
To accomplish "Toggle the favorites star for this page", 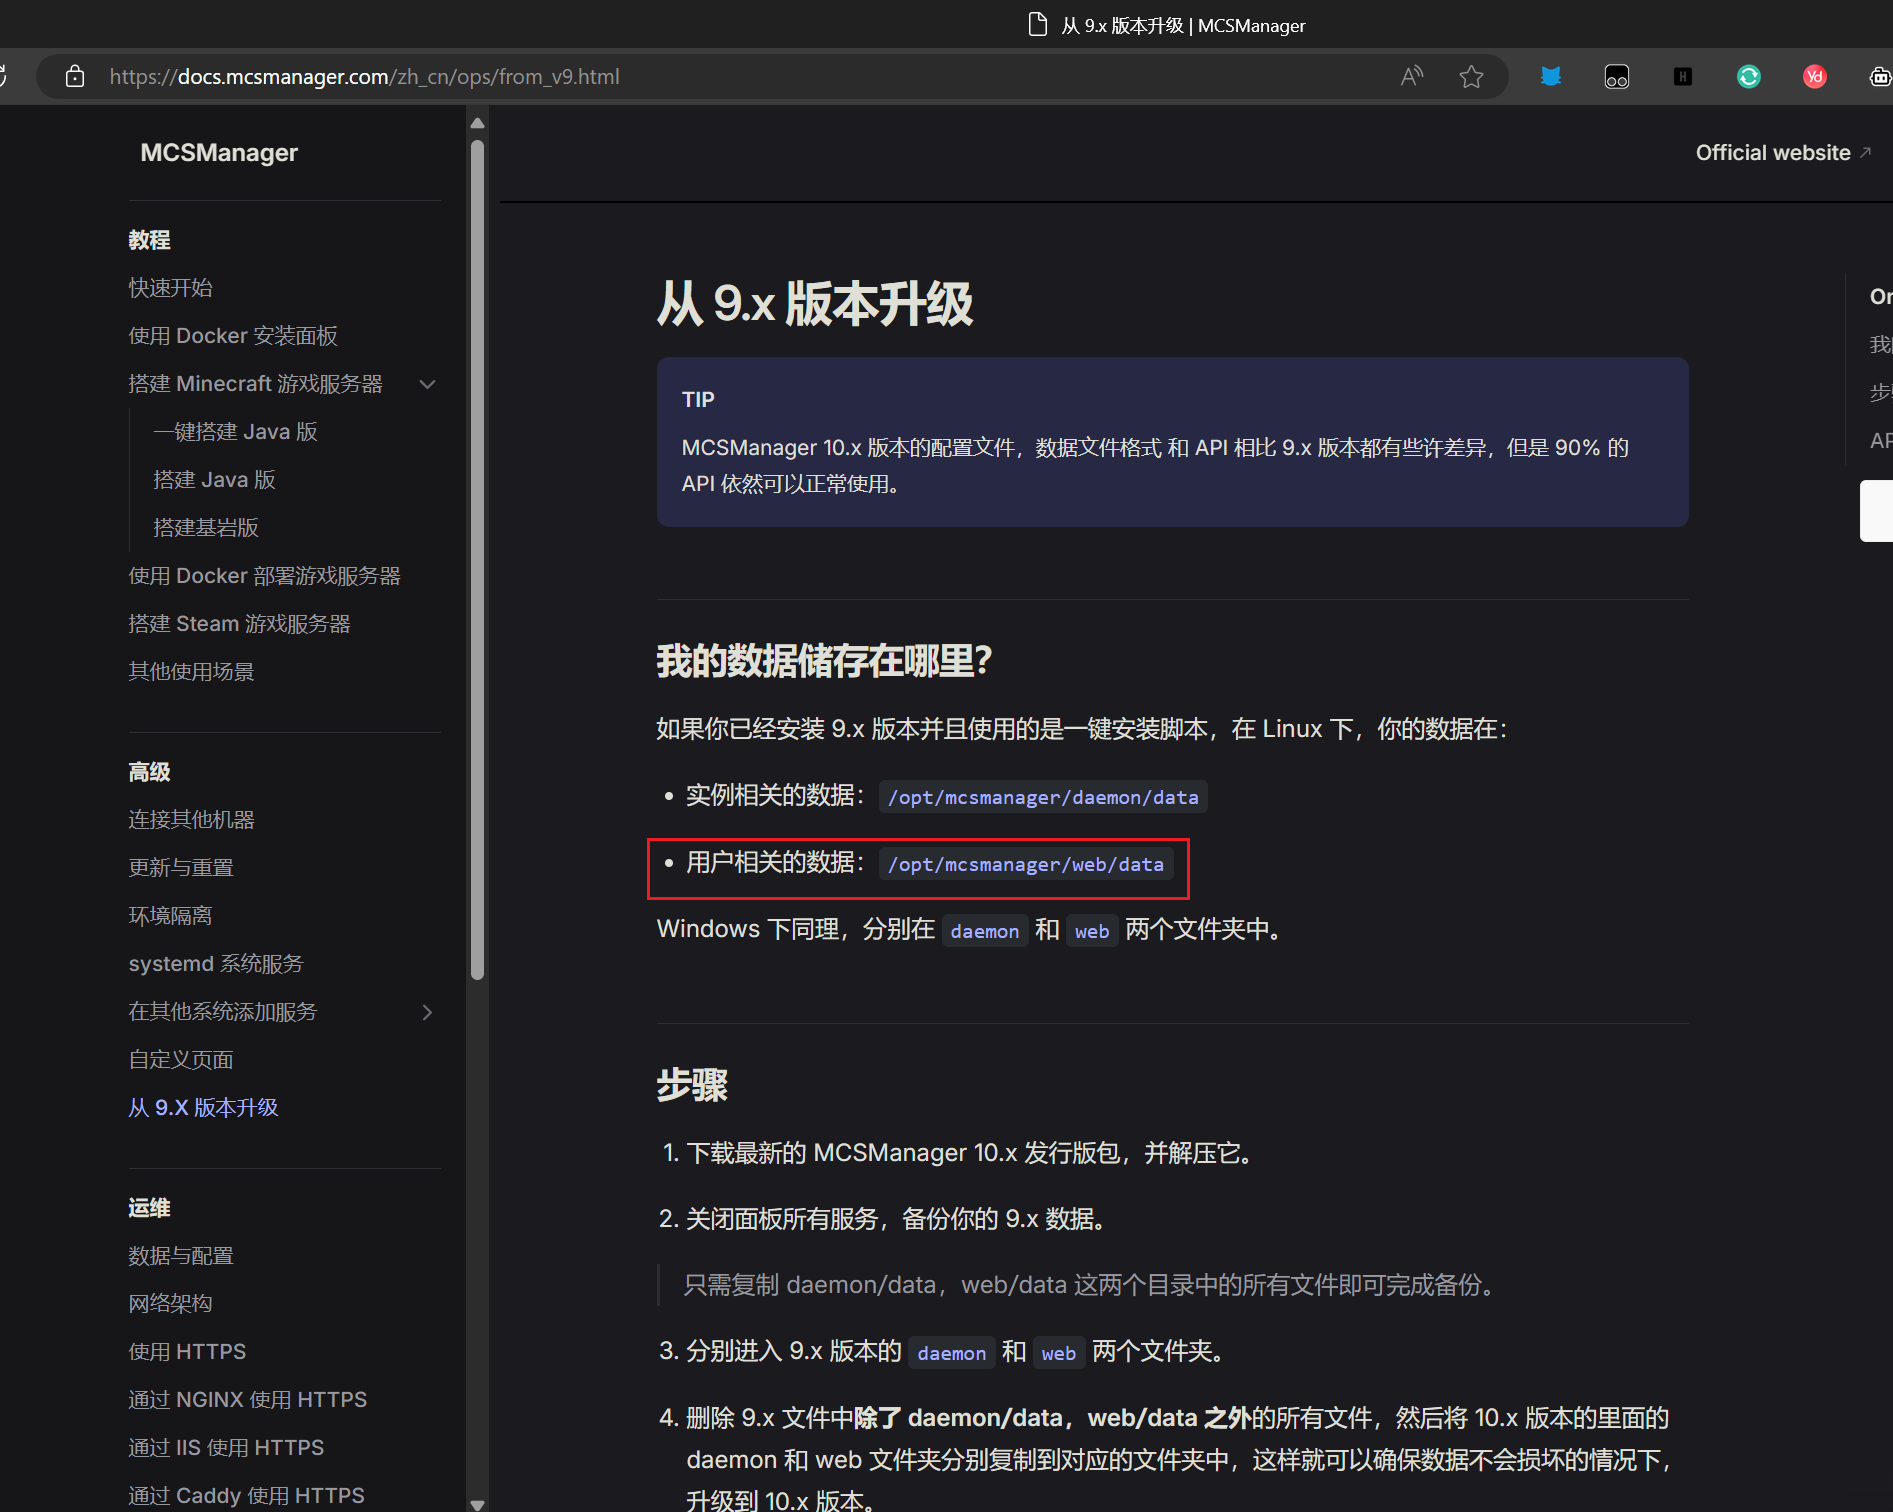I will click(x=1471, y=76).
